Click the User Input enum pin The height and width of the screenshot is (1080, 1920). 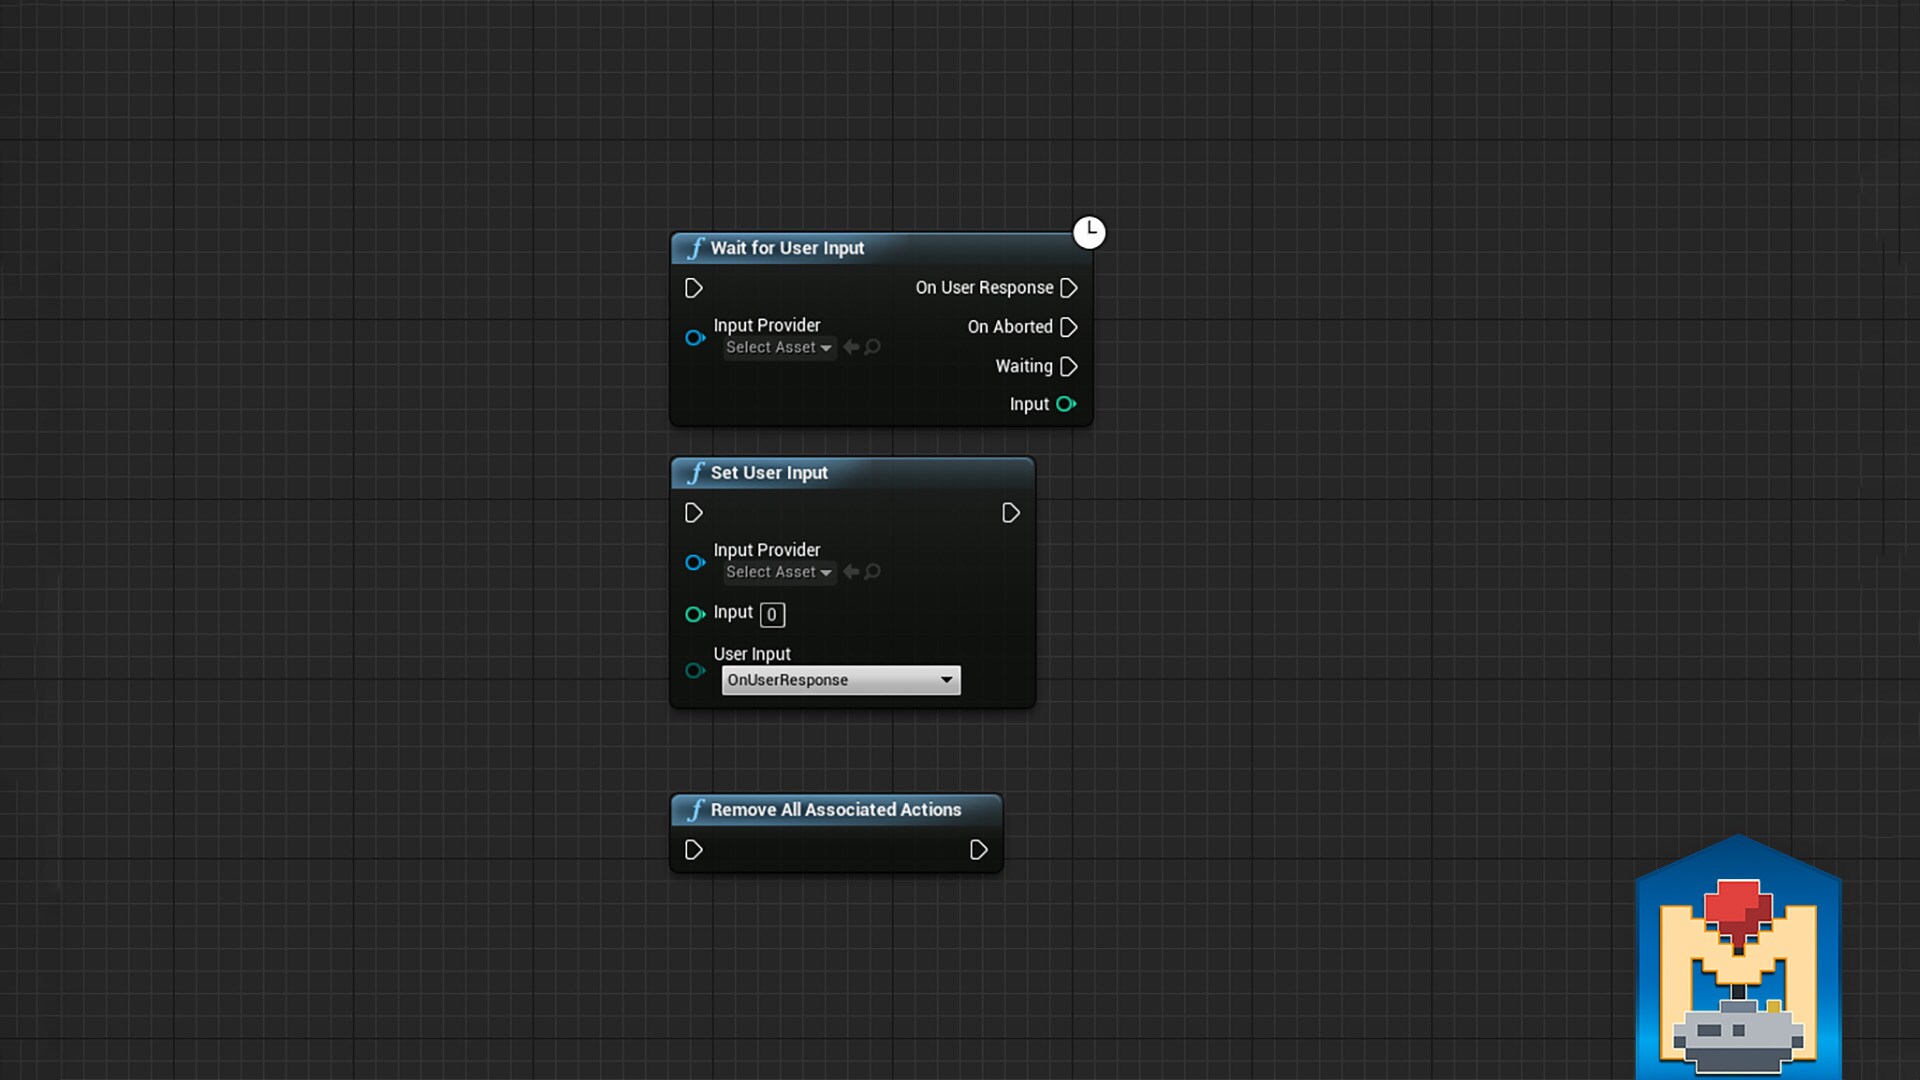[695, 670]
